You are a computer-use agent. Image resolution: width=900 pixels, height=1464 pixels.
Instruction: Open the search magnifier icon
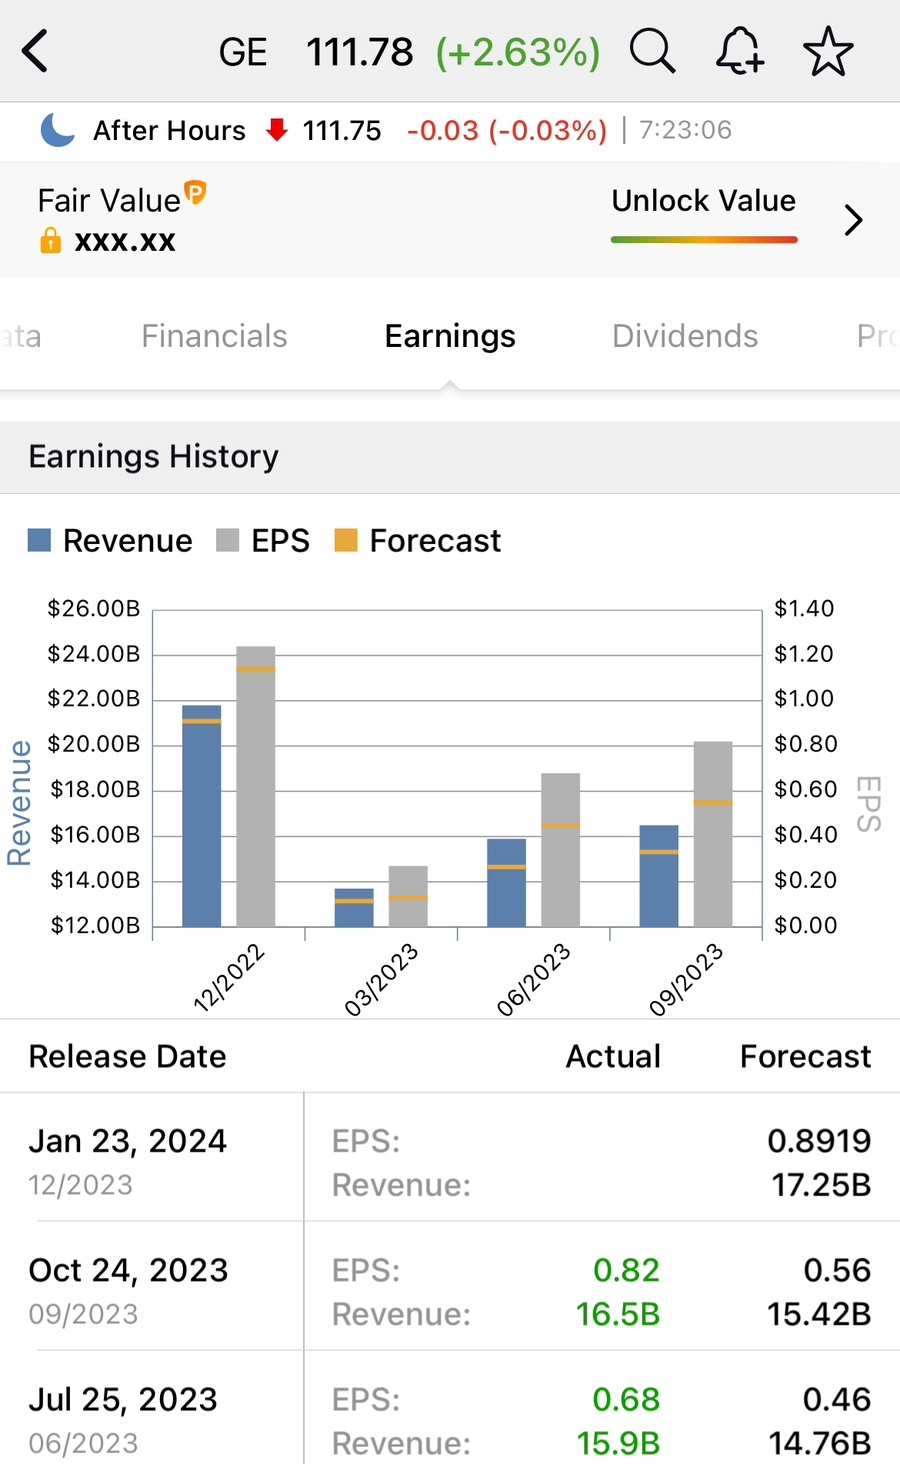coord(652,51)
